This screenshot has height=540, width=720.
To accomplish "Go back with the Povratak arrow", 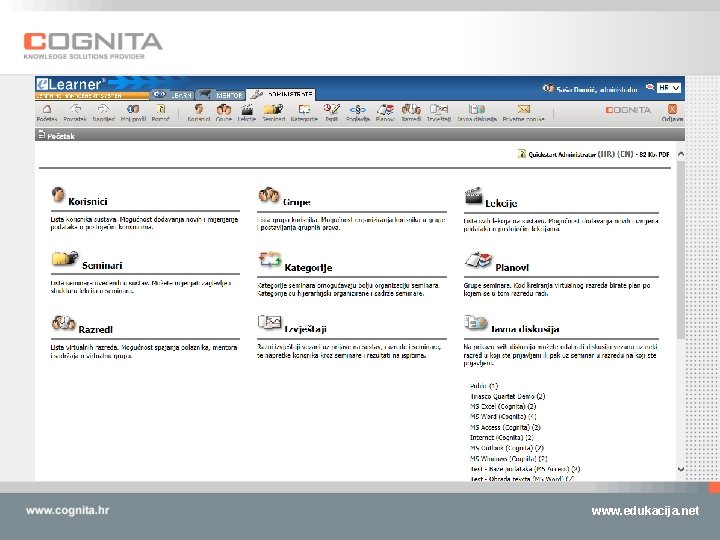I will click(75, 109).
